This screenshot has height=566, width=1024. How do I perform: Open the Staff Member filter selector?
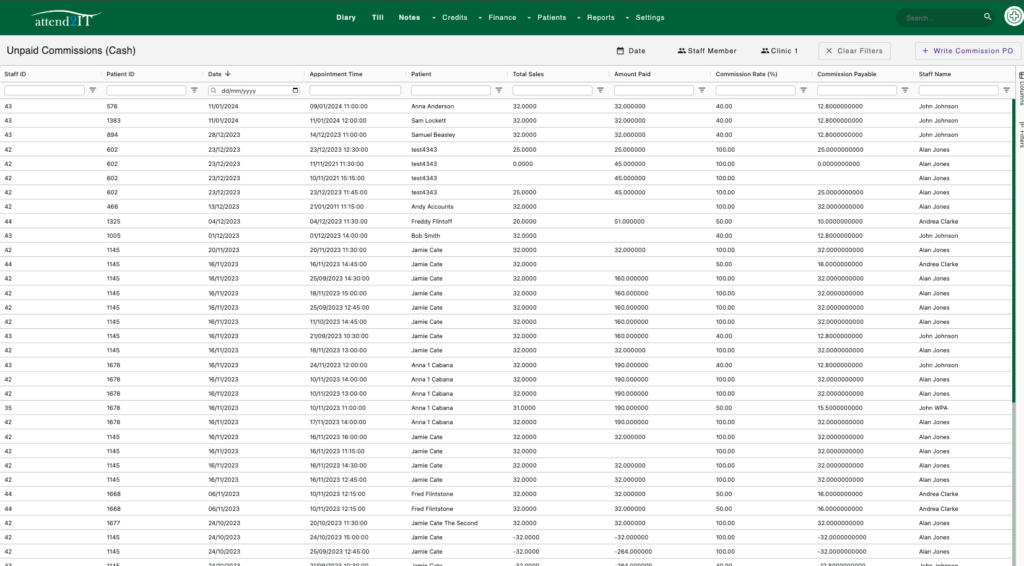coord(707,51)
